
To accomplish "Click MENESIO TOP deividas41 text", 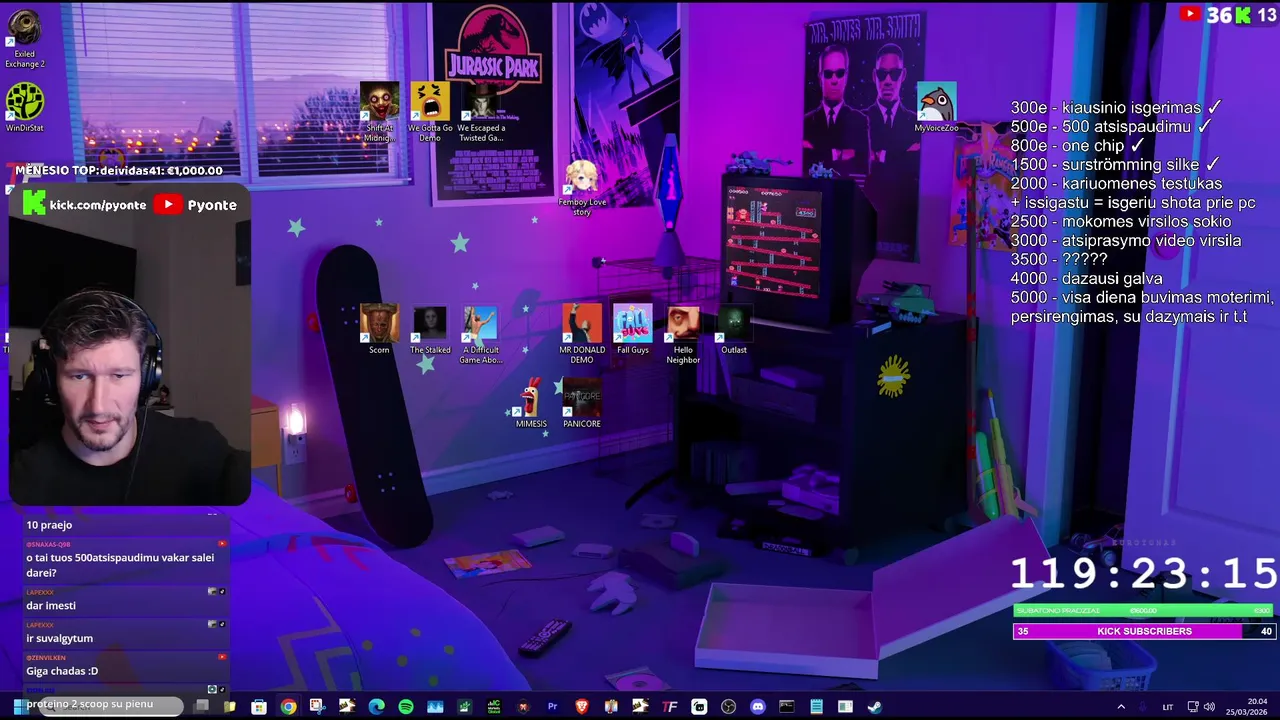I will [119, 170].
